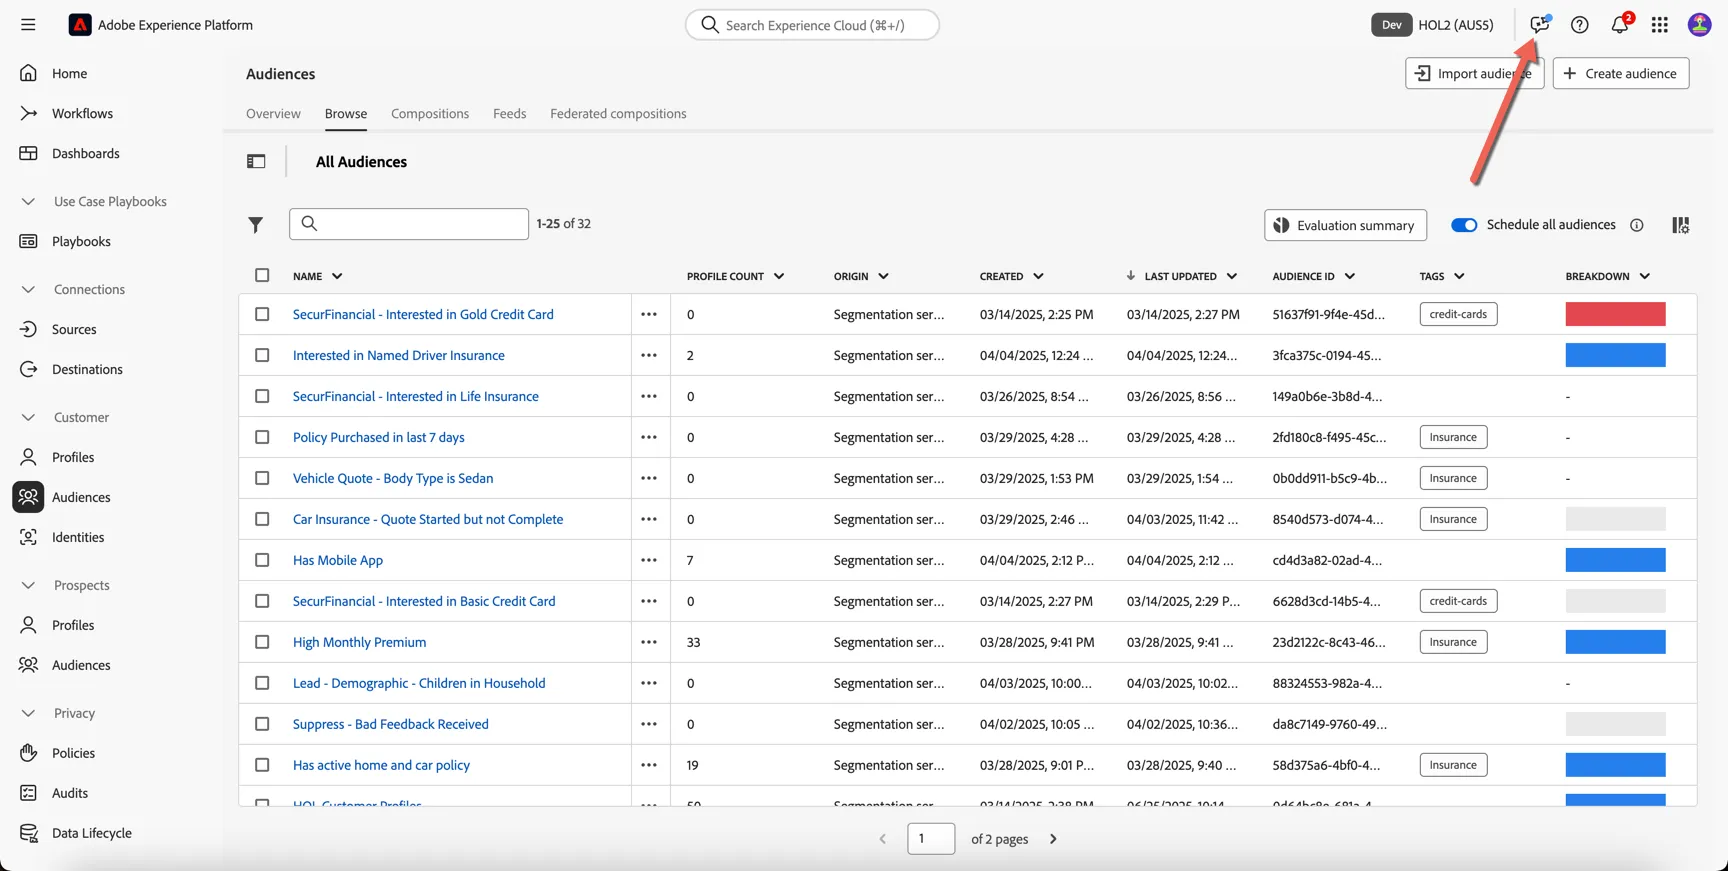The image size is (1728, 871).
Task: Open the AI Assistant chat icon
Action: pos(1540,25)
